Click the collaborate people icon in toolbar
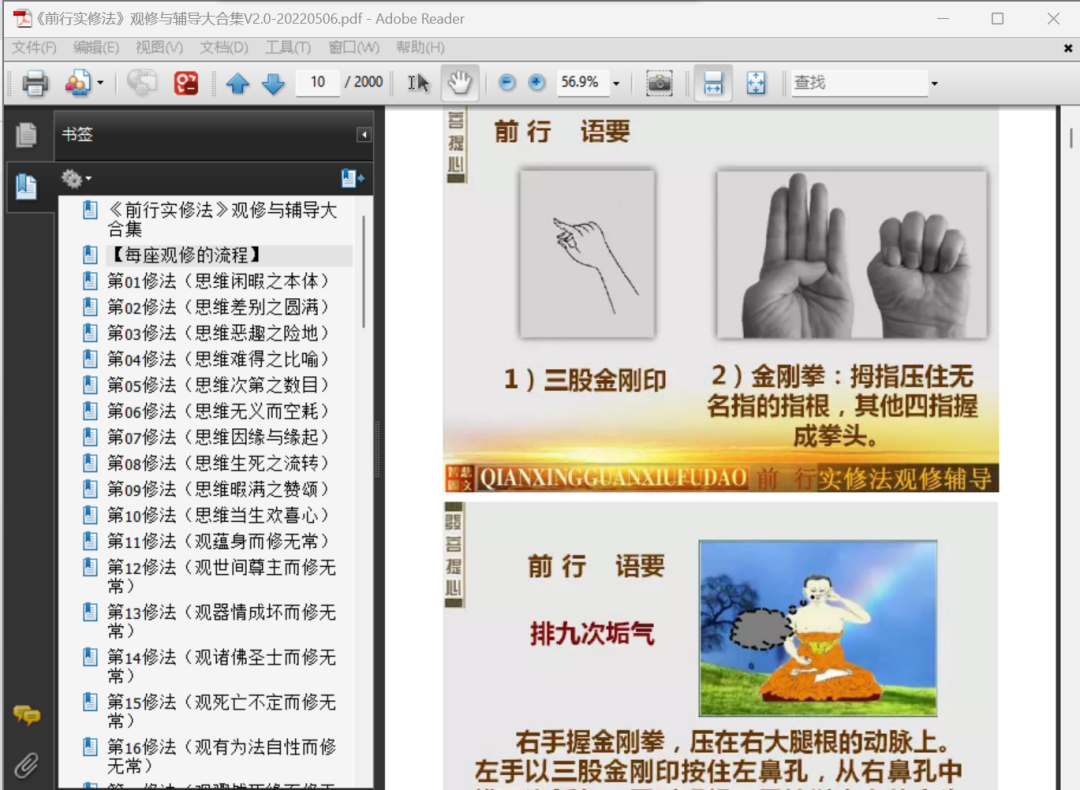The width and height of the screenshot is (1080, 790). click(x=77, y=83)
